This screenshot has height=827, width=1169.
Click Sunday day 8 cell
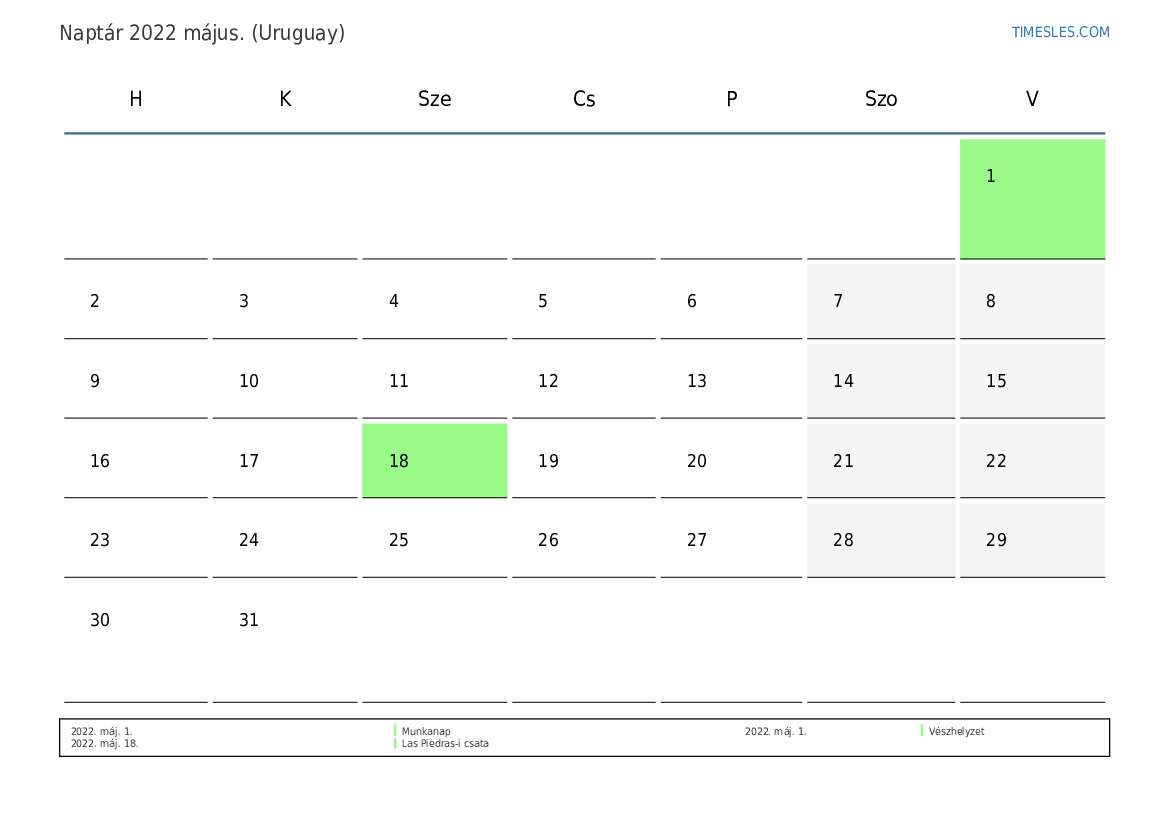click(x=1032, y=301)
